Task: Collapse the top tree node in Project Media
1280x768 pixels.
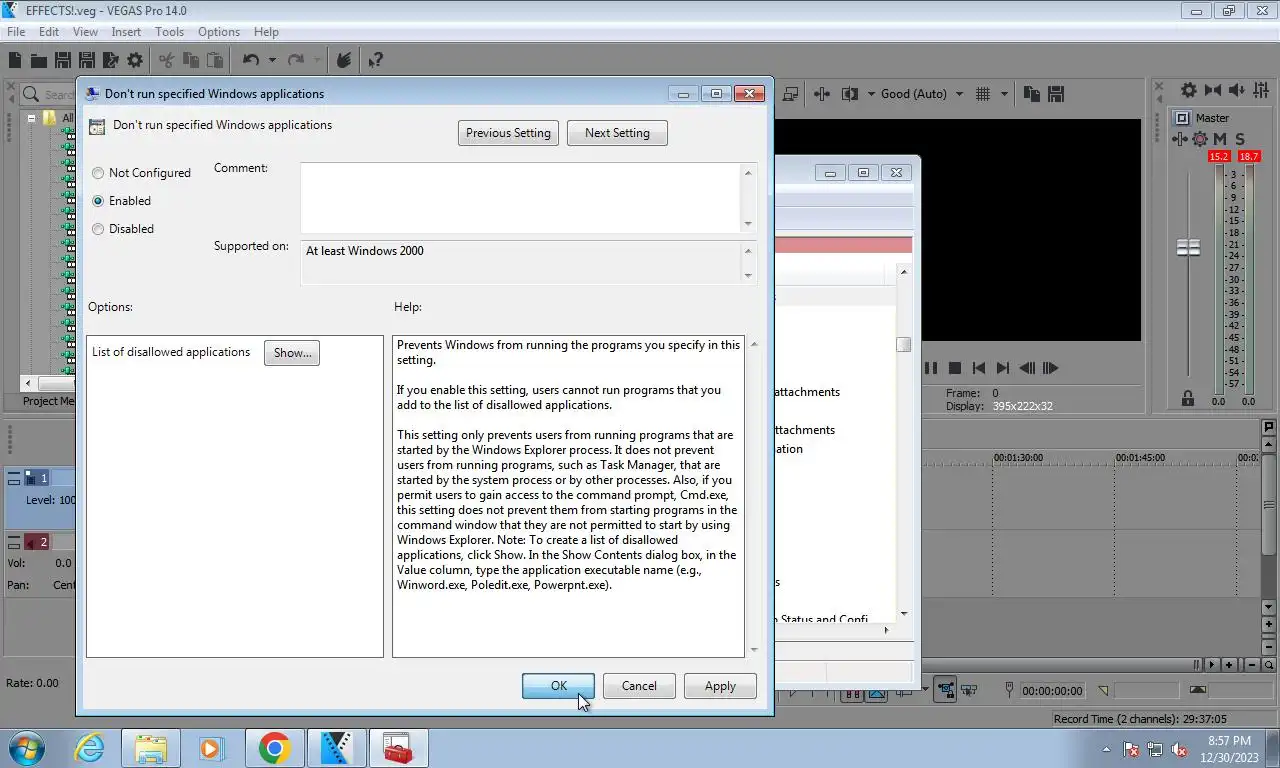Action: tap(31, 118)
